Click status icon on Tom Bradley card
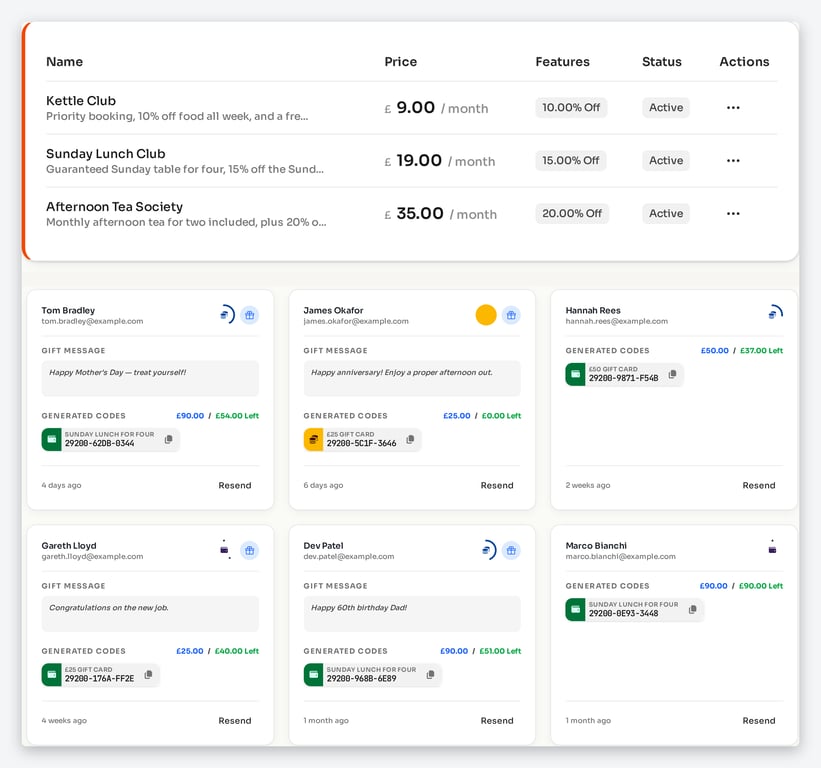Viewport: 821px width, 768px height. 227,315
